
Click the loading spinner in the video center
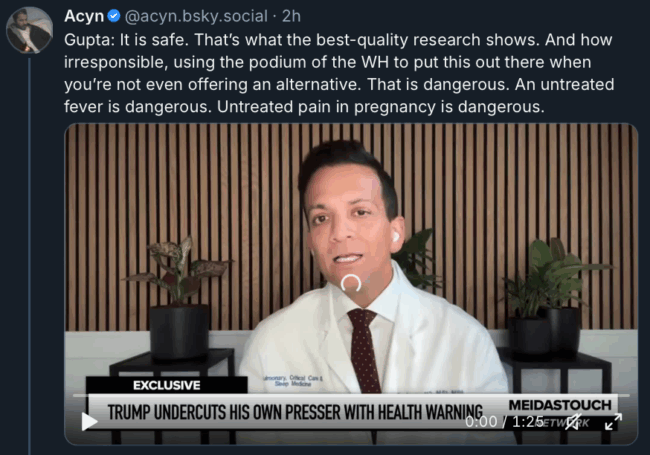click(x=351, y=283)
